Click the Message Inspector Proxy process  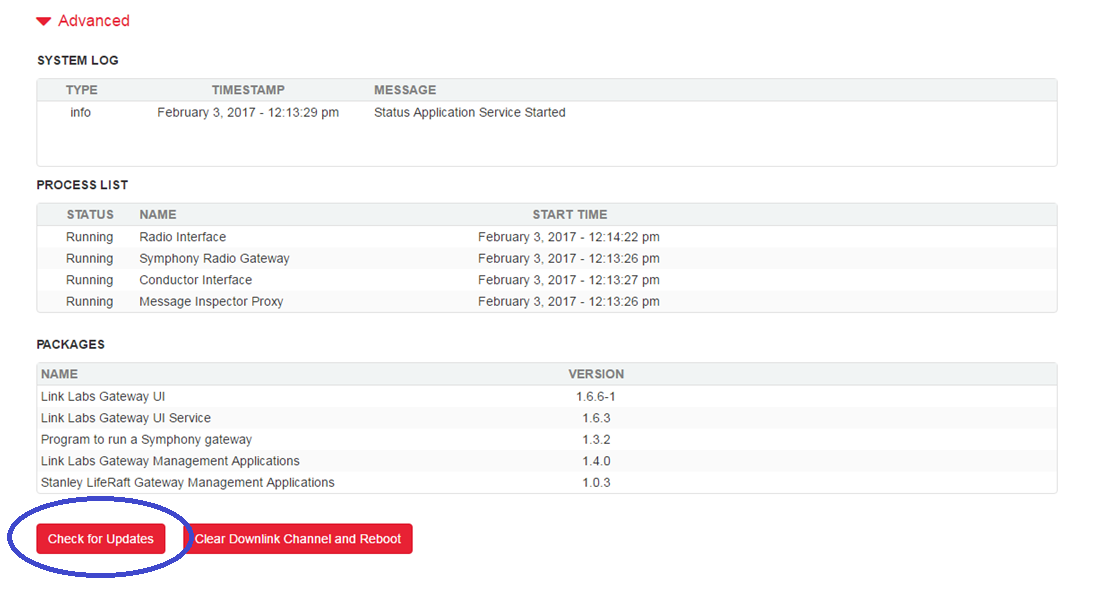(x=211, y=301)
